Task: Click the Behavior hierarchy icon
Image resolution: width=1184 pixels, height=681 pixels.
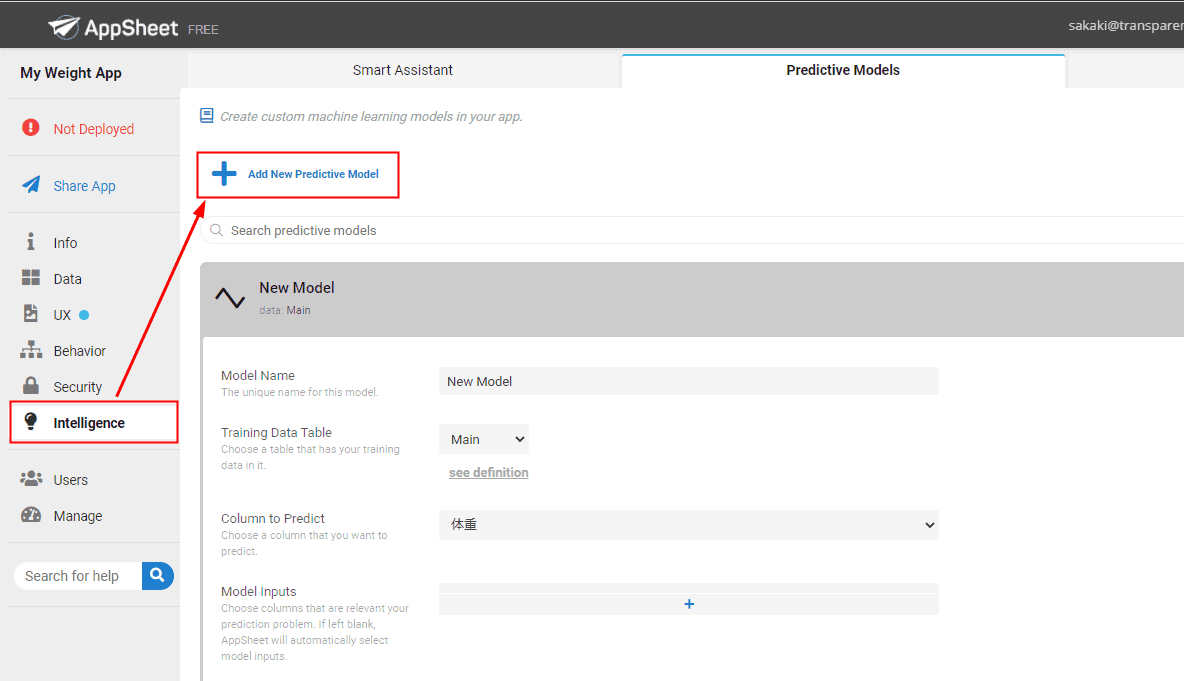Action: pos(31,350)
